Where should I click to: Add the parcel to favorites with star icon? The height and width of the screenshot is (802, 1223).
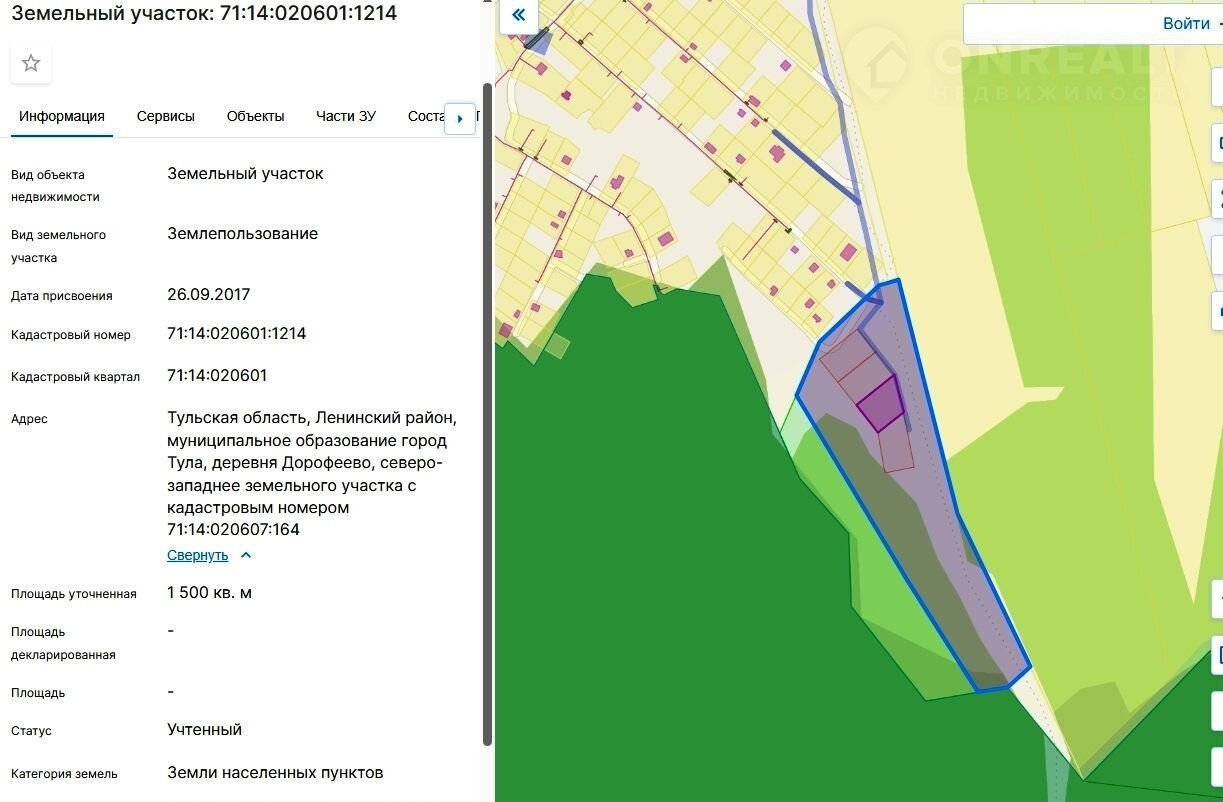[31, 64]
